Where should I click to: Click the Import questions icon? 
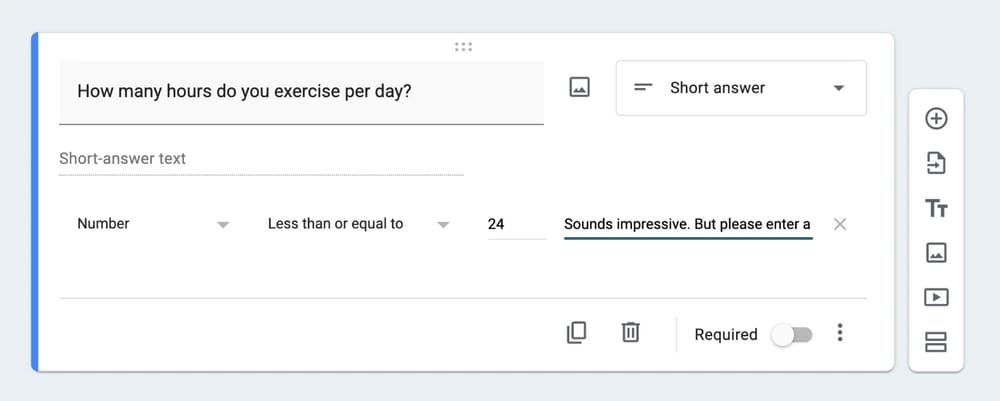[x=936, y=163]
